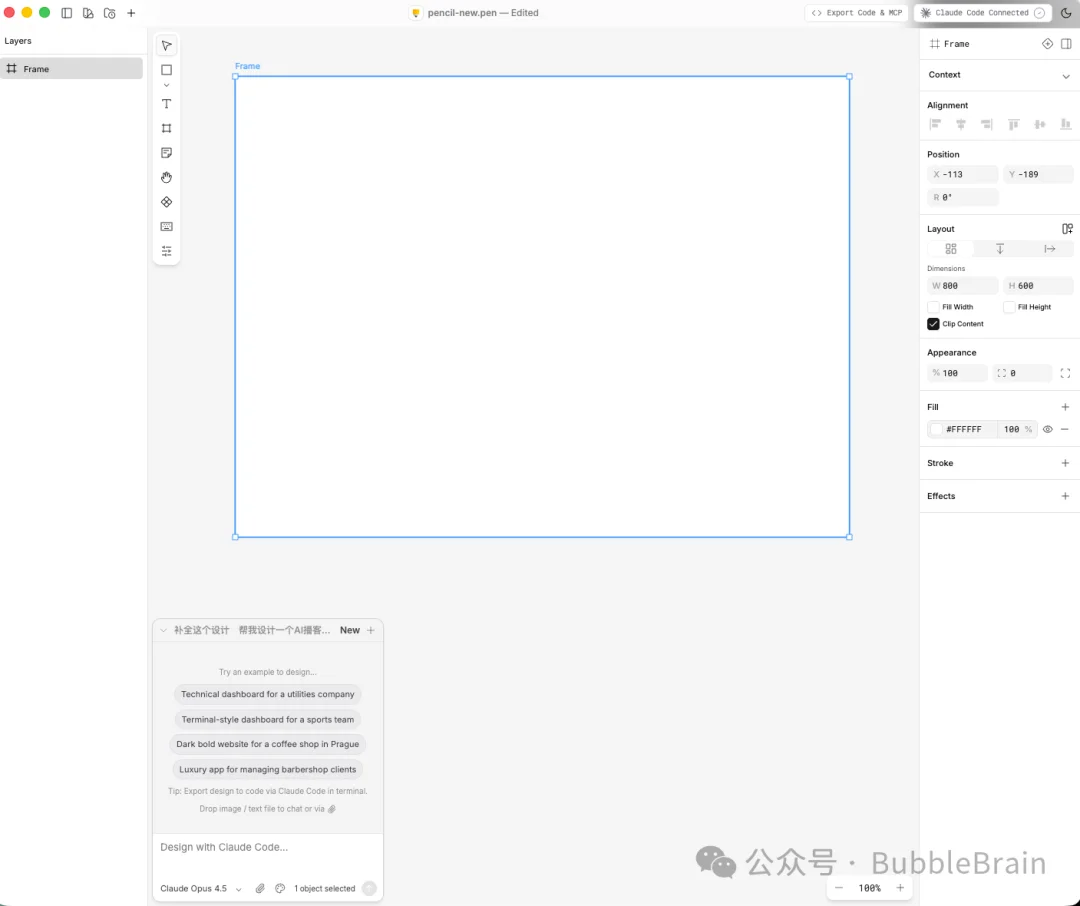Toggle fill visibility eye icon
This screenshot has width=1080, height=906.
coord(1048,429)
